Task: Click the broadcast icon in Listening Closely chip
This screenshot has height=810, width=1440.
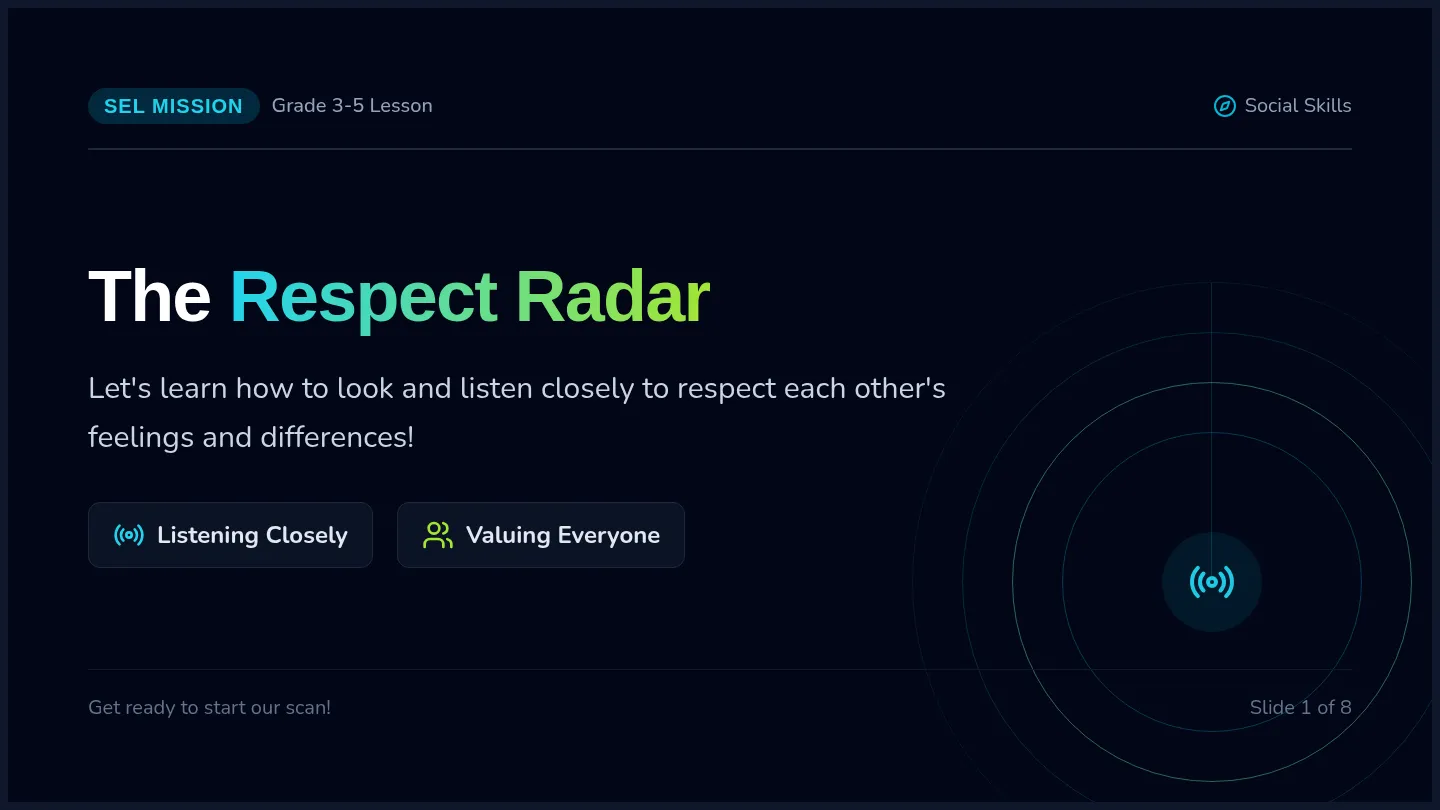Action: pos(129,535)
